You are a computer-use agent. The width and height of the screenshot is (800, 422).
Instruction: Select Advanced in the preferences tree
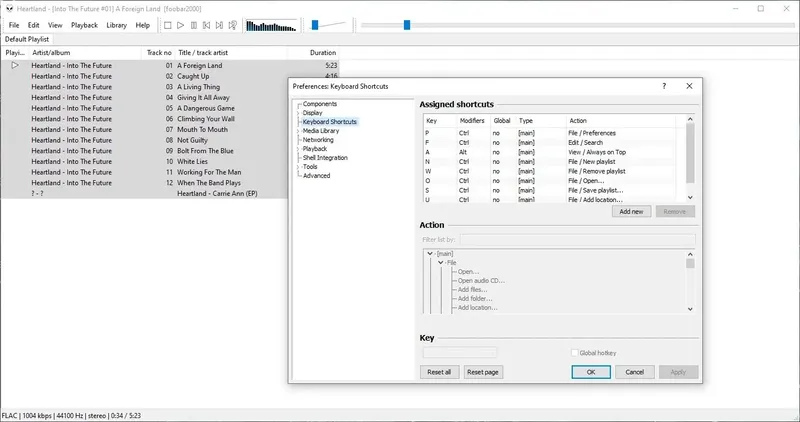316,176
